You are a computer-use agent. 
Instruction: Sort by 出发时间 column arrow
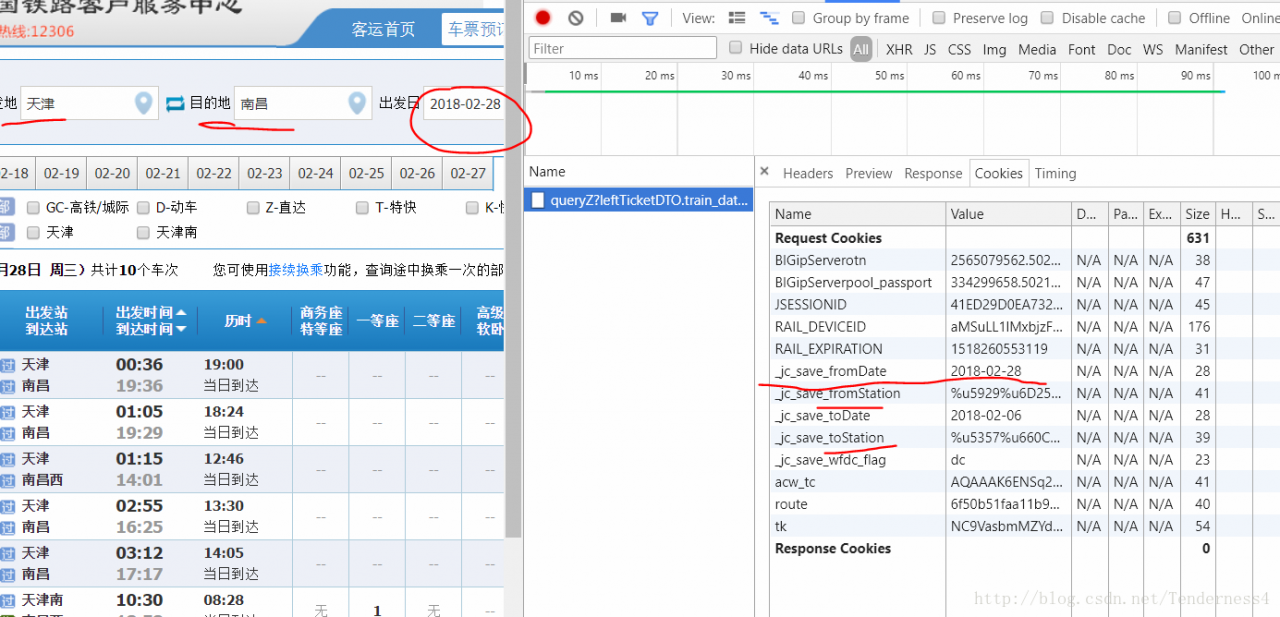181,313
